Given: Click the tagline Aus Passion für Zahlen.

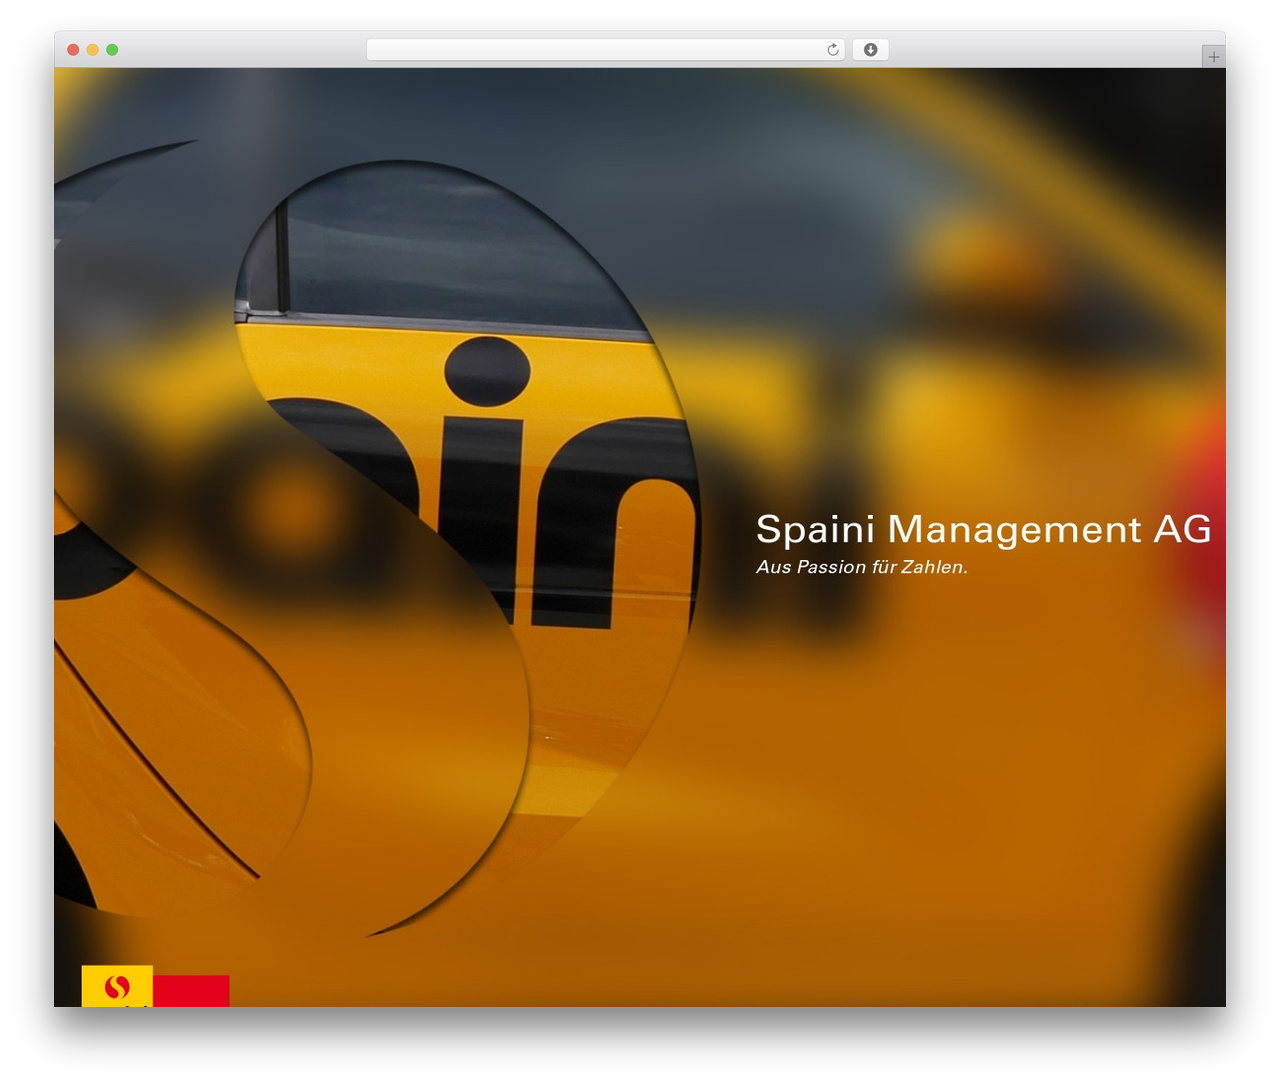Looking at the screenshot, I should point(861,567).
